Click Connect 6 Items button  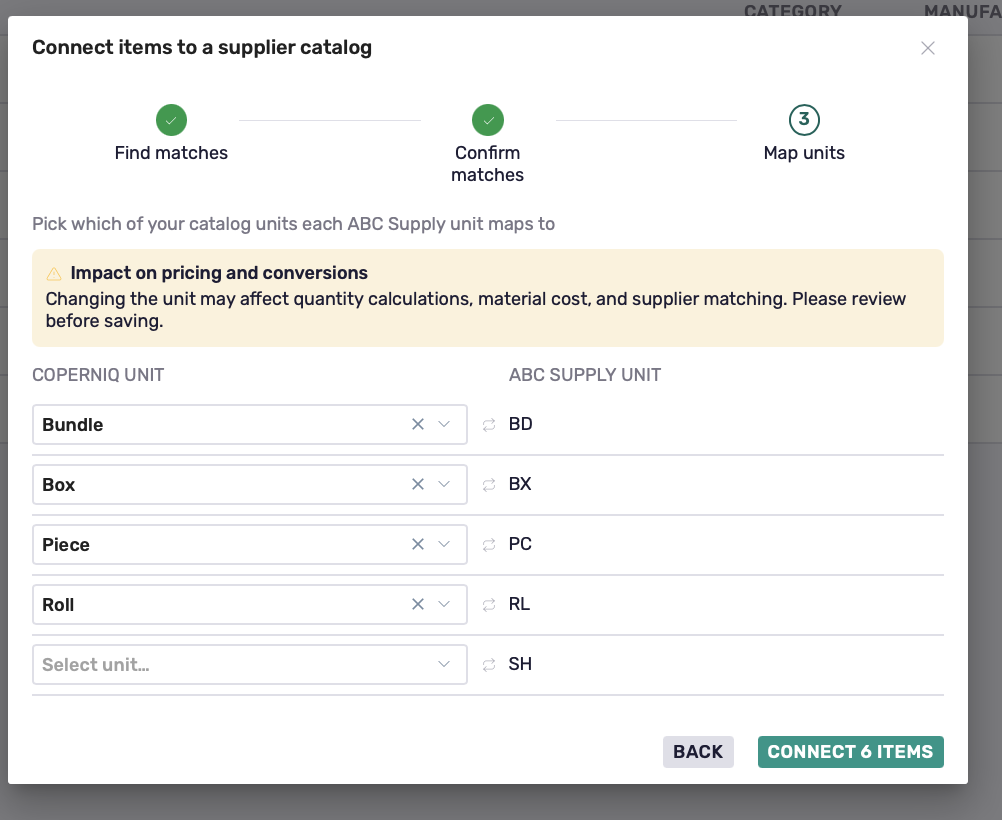pyautogui.click(x=851, y=752)
